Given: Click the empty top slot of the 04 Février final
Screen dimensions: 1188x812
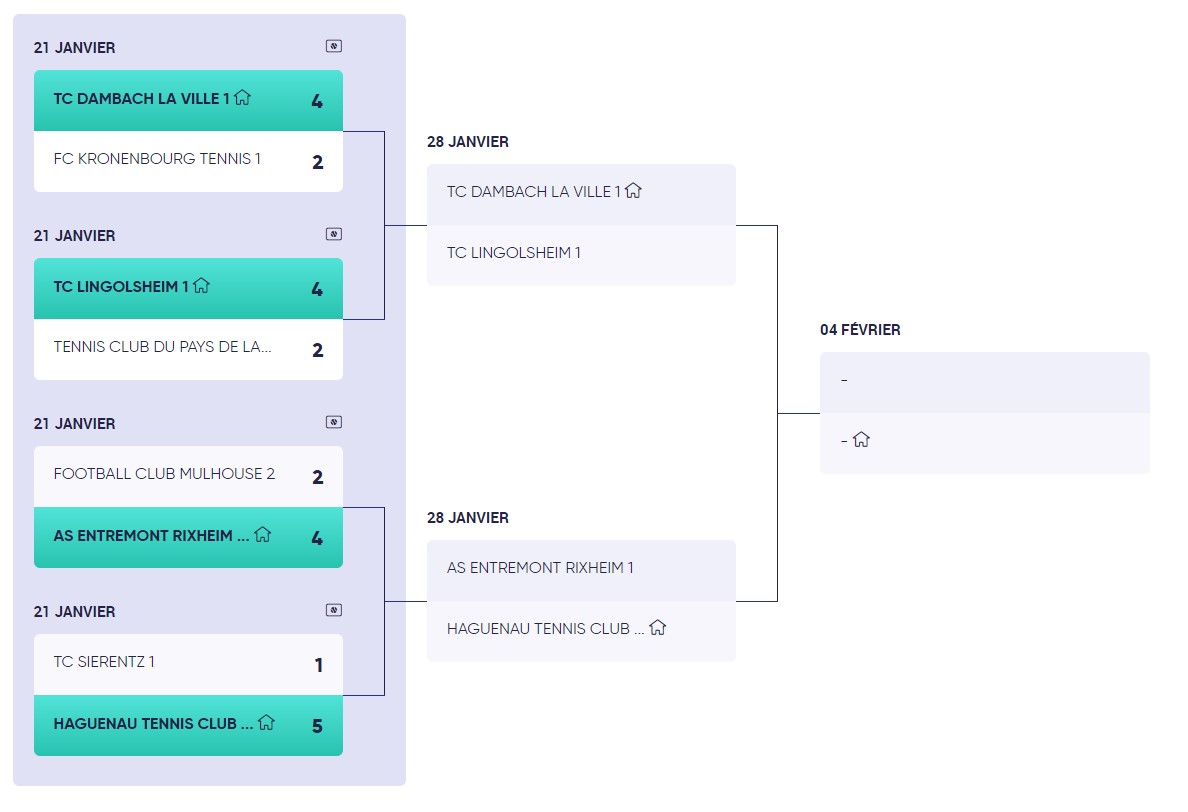Looking at the screenshot, I should (984, 382).
